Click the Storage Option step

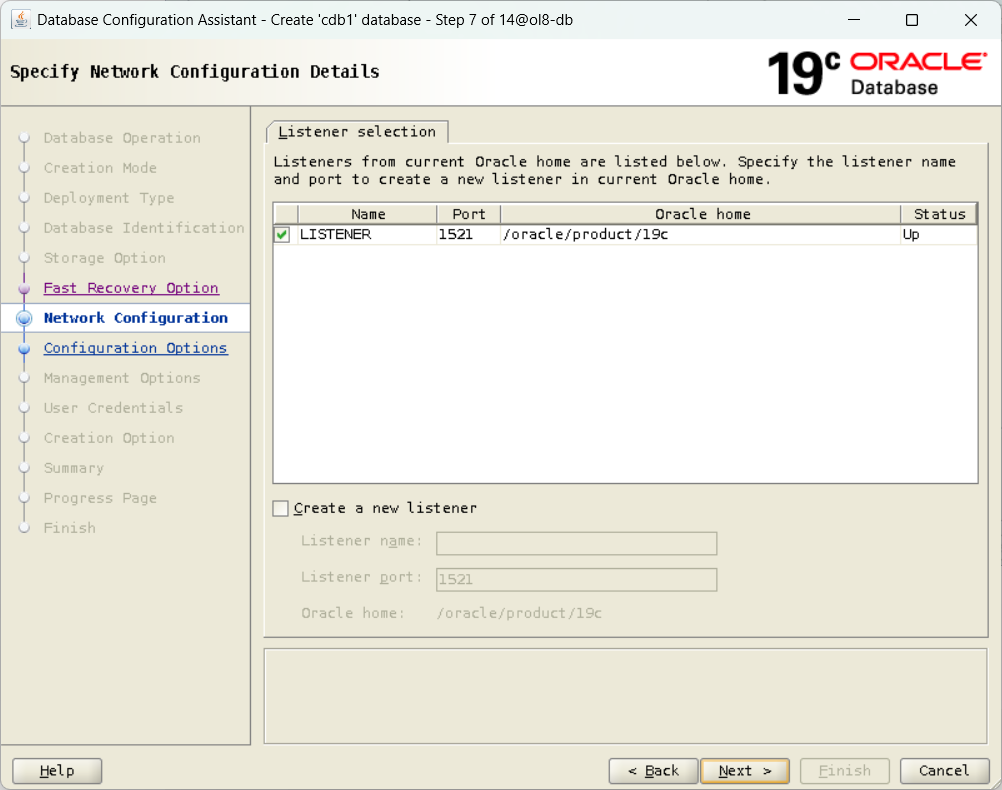click(x=105, y=258)
